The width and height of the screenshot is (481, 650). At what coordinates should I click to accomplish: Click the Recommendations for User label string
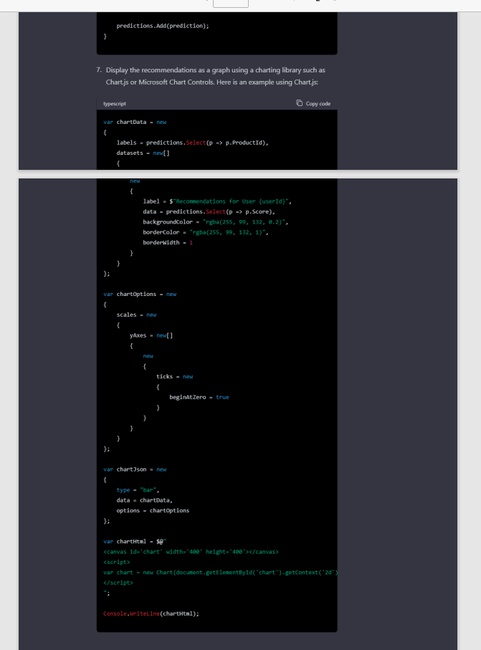pos(231,201)
